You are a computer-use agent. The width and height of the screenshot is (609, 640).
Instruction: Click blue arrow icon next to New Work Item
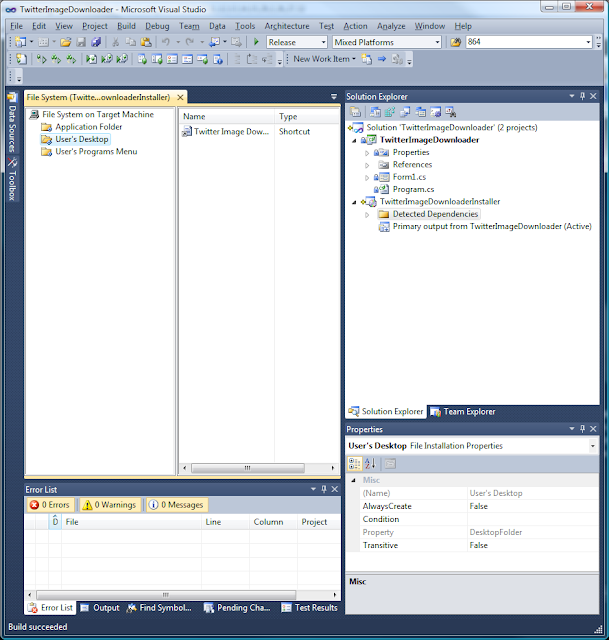(382, 59)
